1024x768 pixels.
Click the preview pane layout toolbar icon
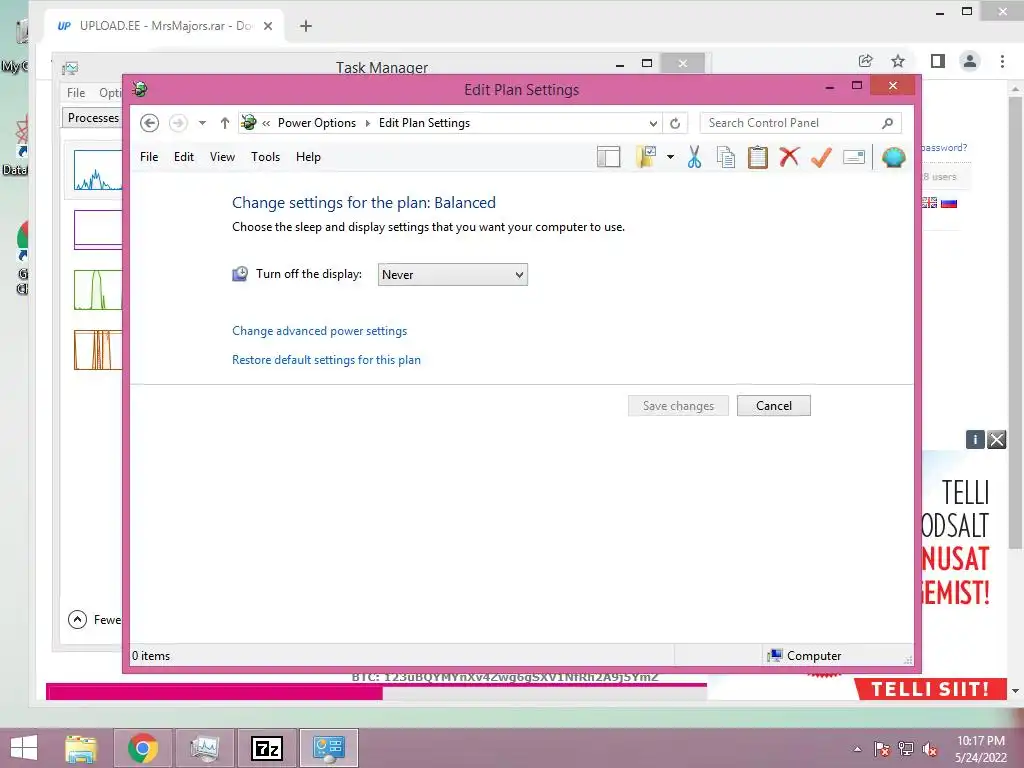coord(608,157)
